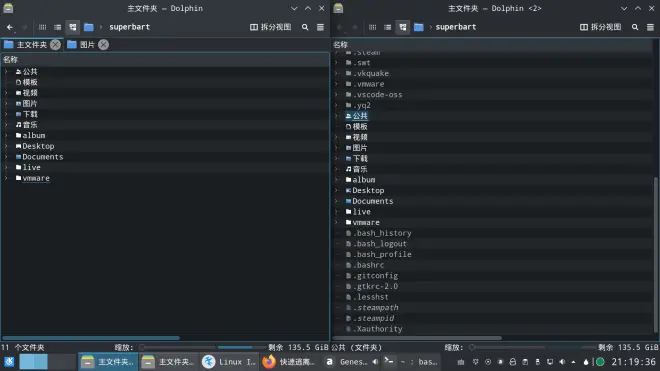
Task: Select .bash_profile file
Action: (x=378, y=254)
